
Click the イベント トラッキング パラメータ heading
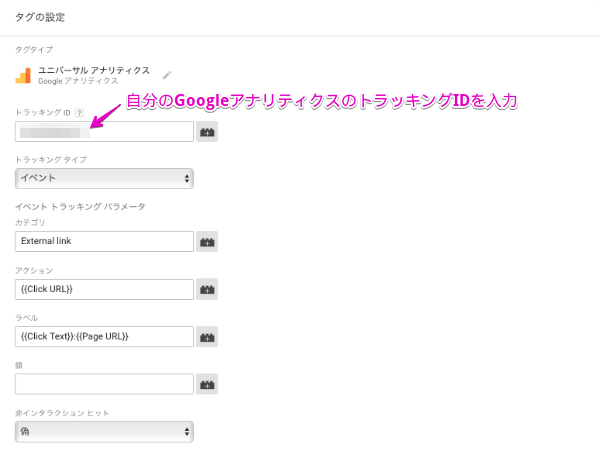click(x=80, y=207)
